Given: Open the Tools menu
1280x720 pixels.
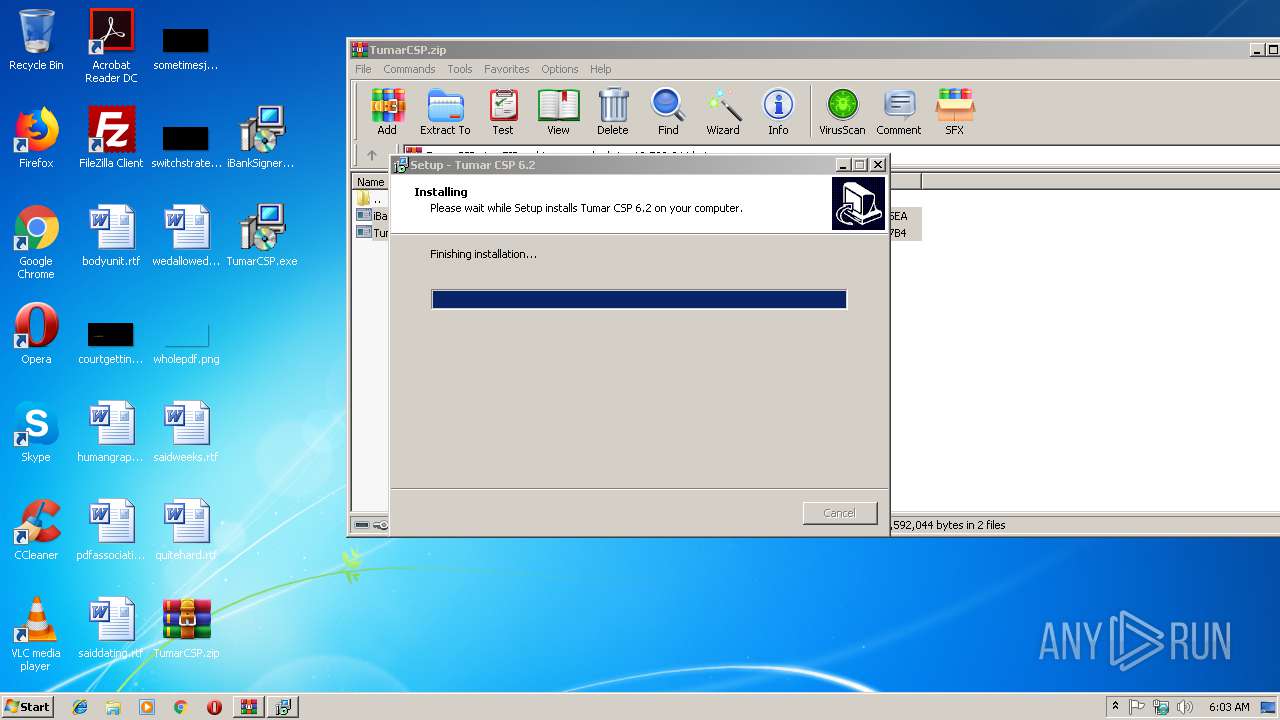Looking at the screenshot, I should (460, 69).
